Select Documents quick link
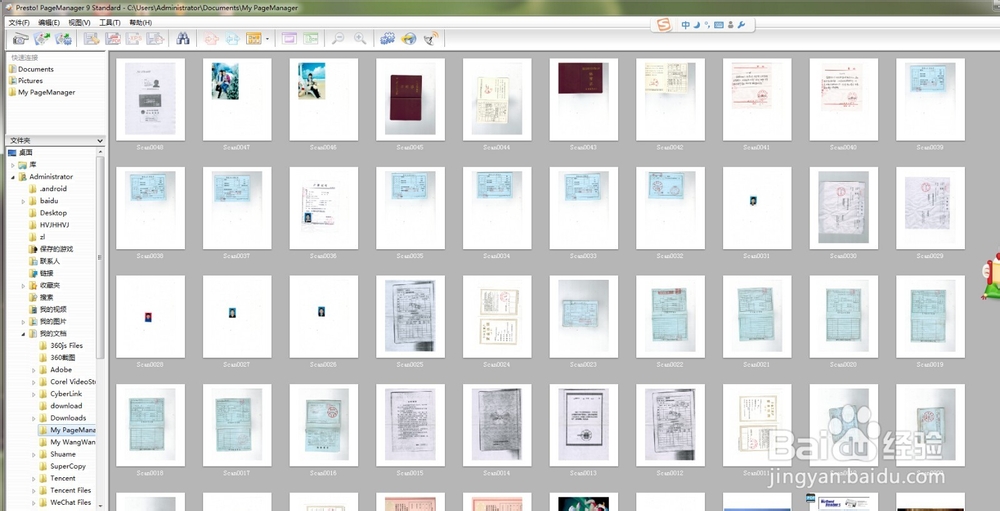This screenshot has width=1000, height=511. (31, 69)
